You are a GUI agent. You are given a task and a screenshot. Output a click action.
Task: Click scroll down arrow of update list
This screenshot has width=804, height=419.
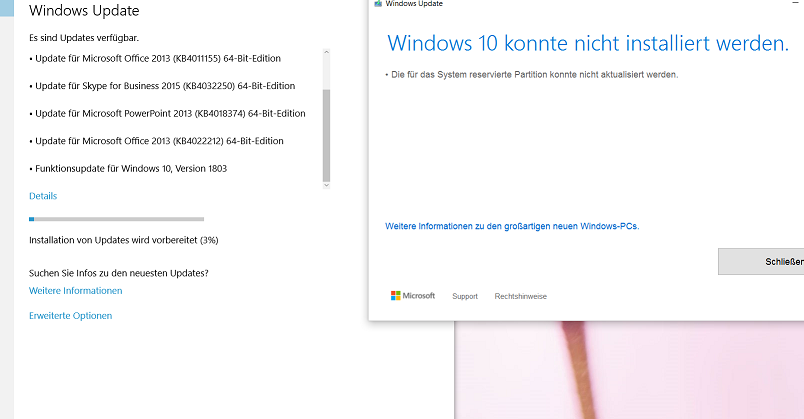click(326, 185)
